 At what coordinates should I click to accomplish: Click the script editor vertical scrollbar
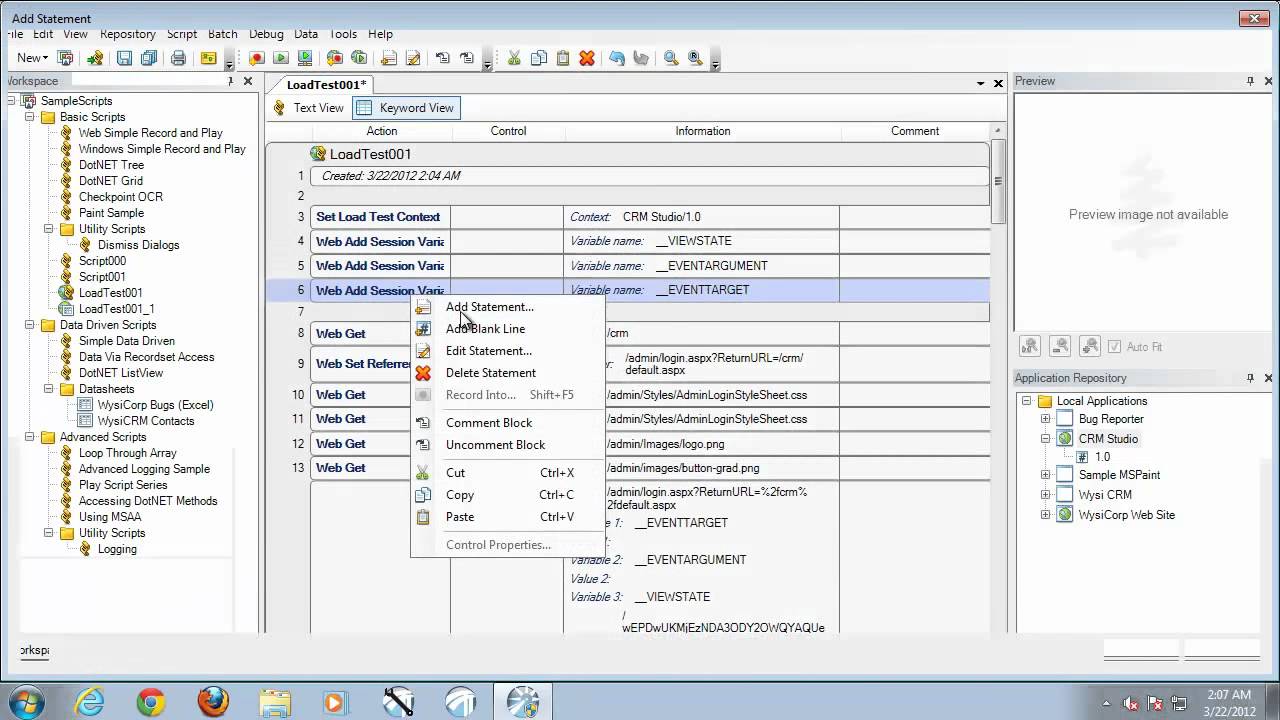[x=998, y=181]
